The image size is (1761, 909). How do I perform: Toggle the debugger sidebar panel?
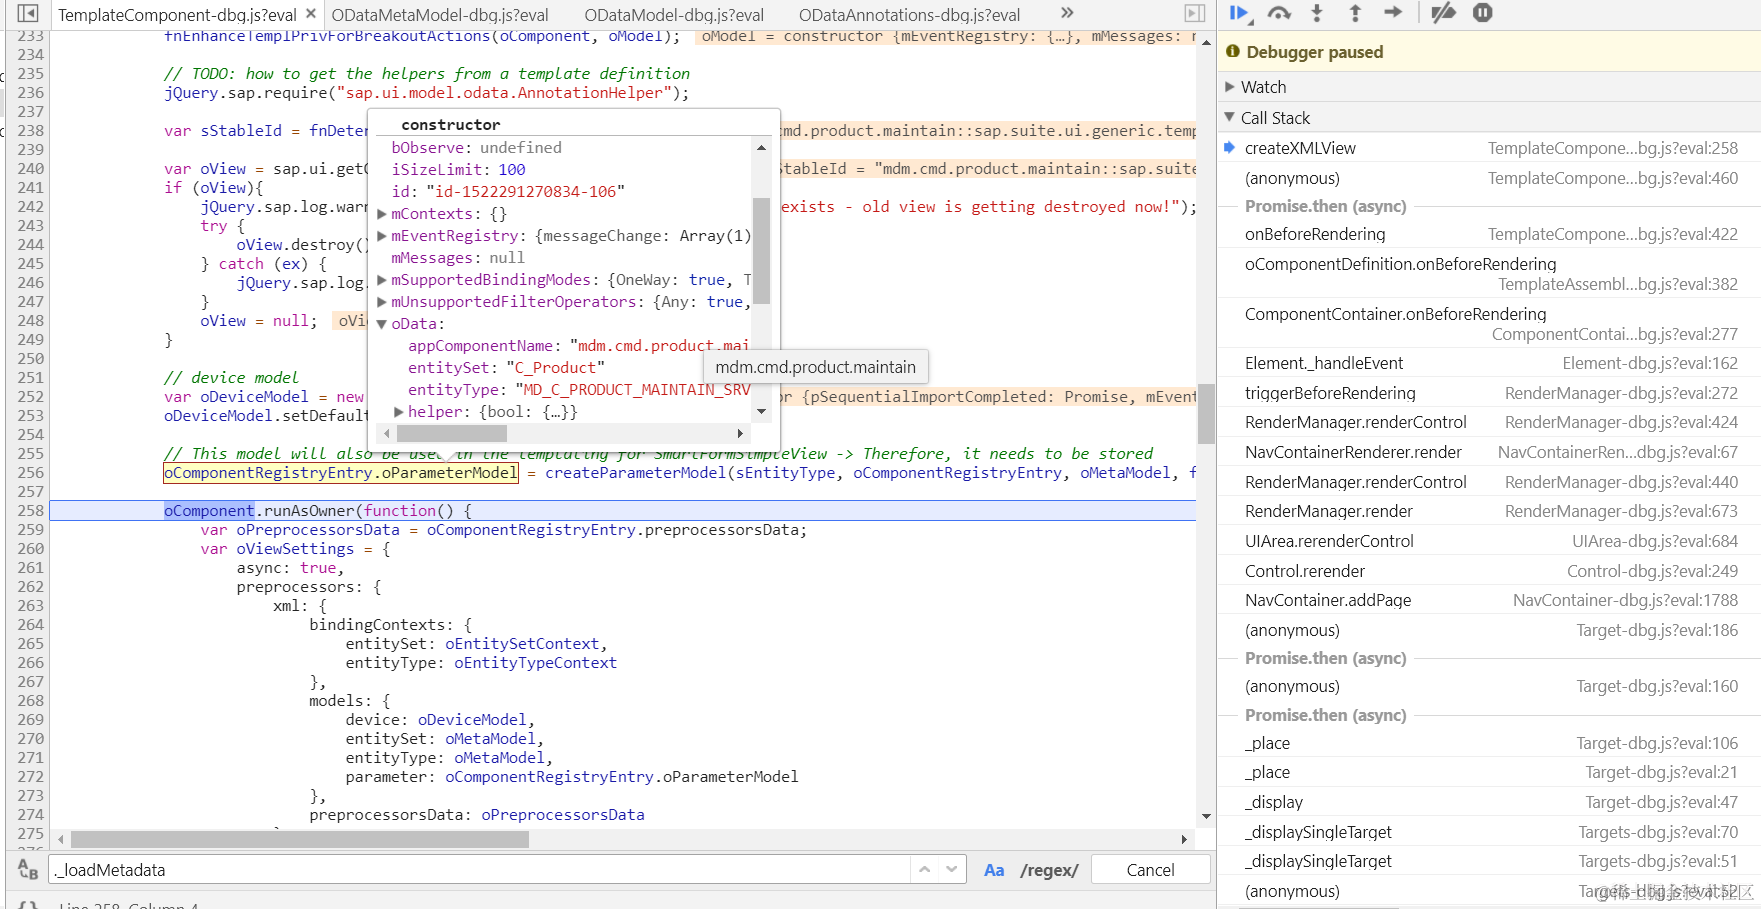coord(1194,13)
